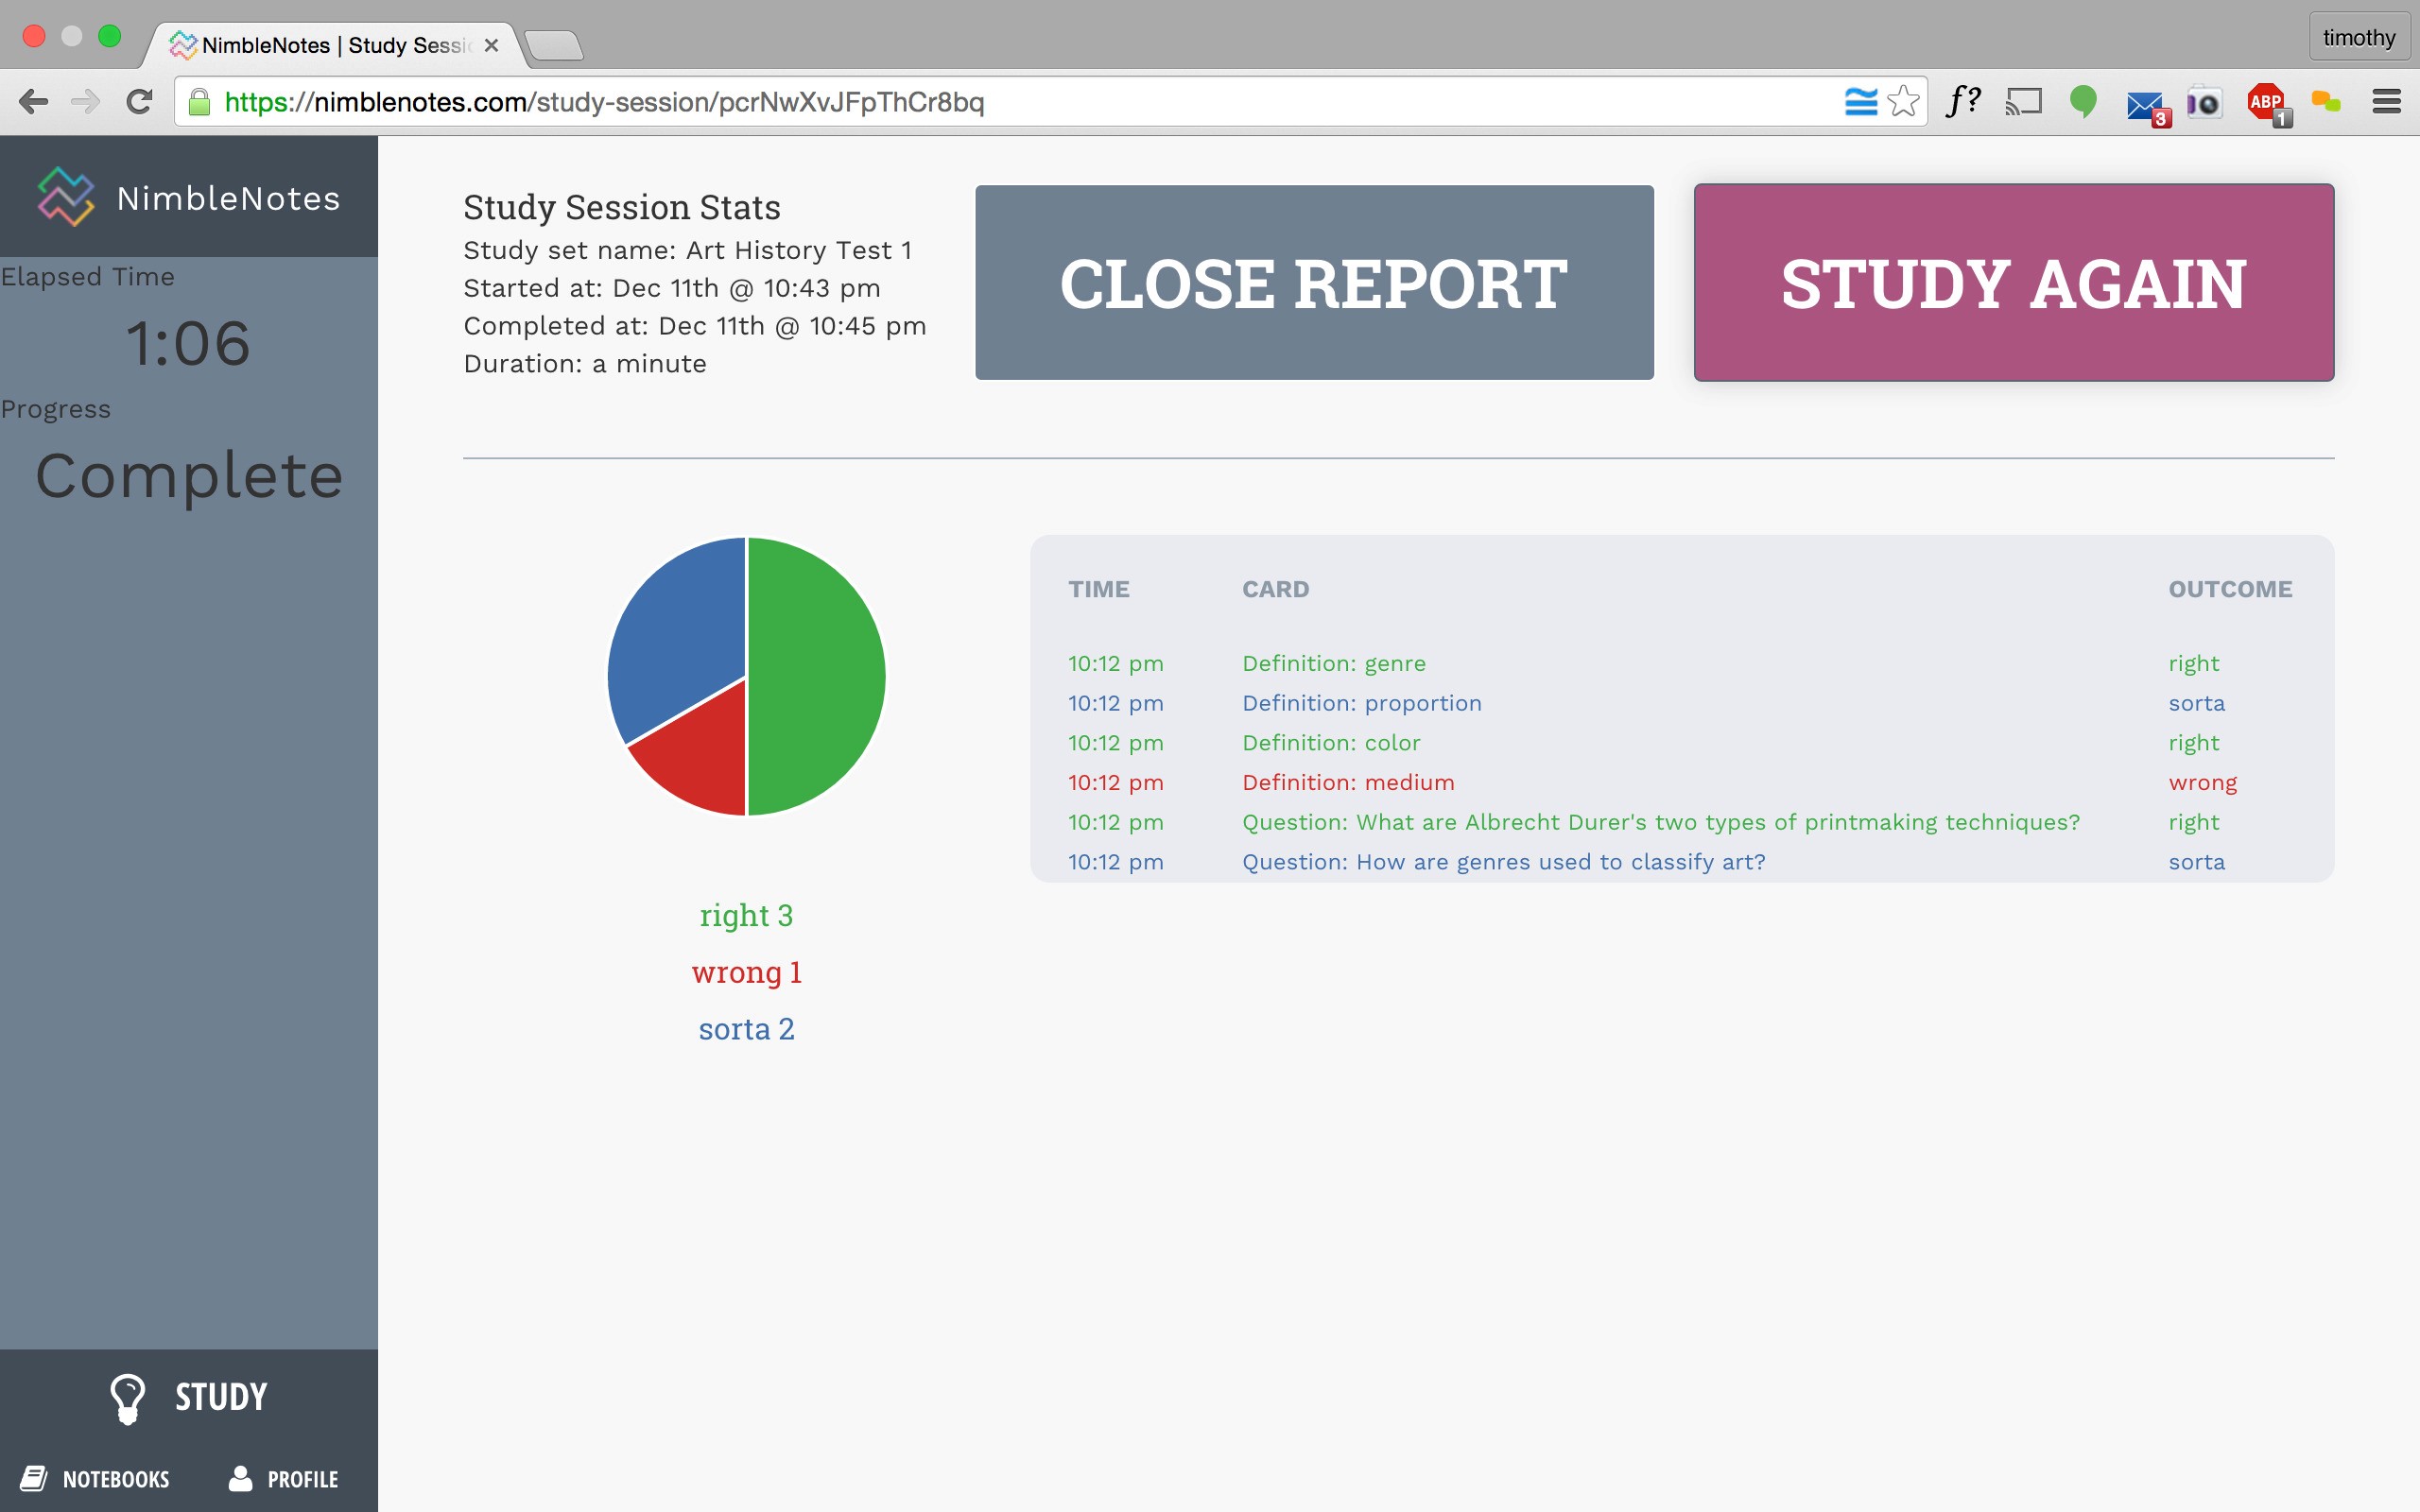Image resolution: width=2420 pixels, height=1512 pixels.
Task: Click the NimbleNotes logo icon in sidebar
Action: (x=66, y=197)
